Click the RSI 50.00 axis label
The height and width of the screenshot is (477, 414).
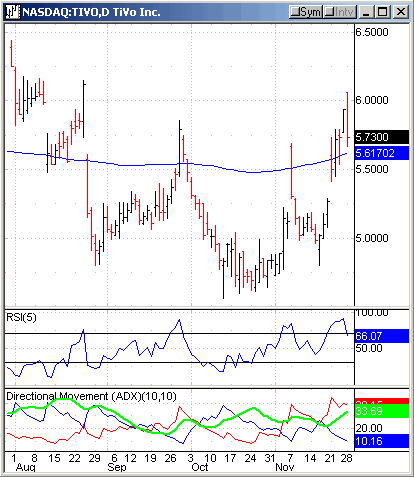[x=369, y=348]
